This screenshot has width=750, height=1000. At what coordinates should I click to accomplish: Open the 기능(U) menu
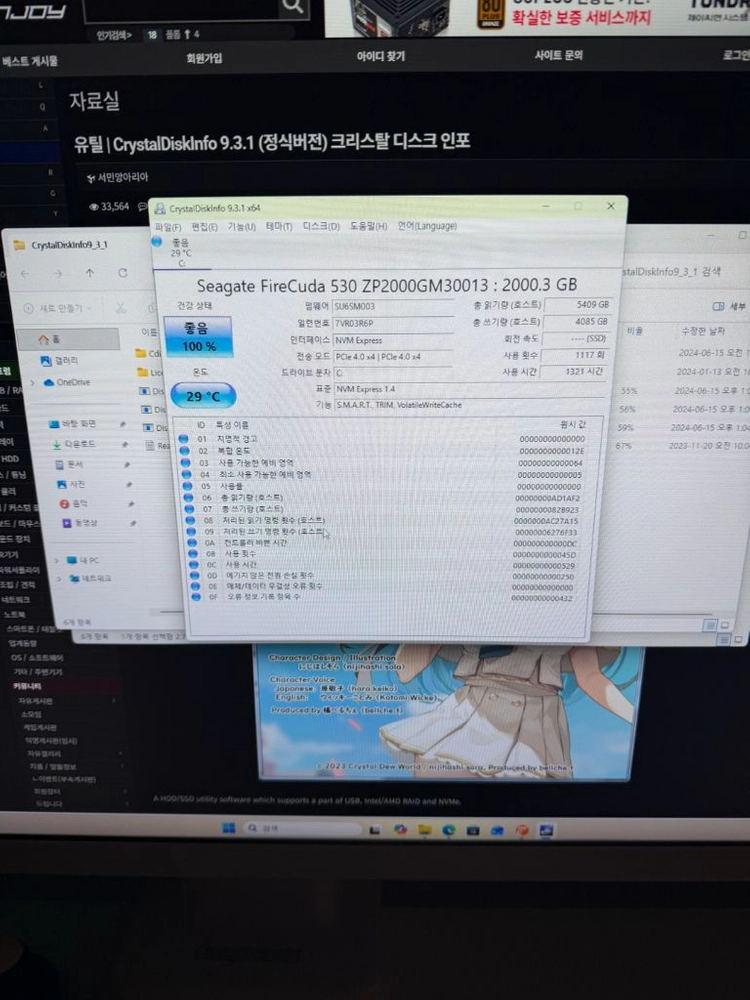(x=242, y=226)
